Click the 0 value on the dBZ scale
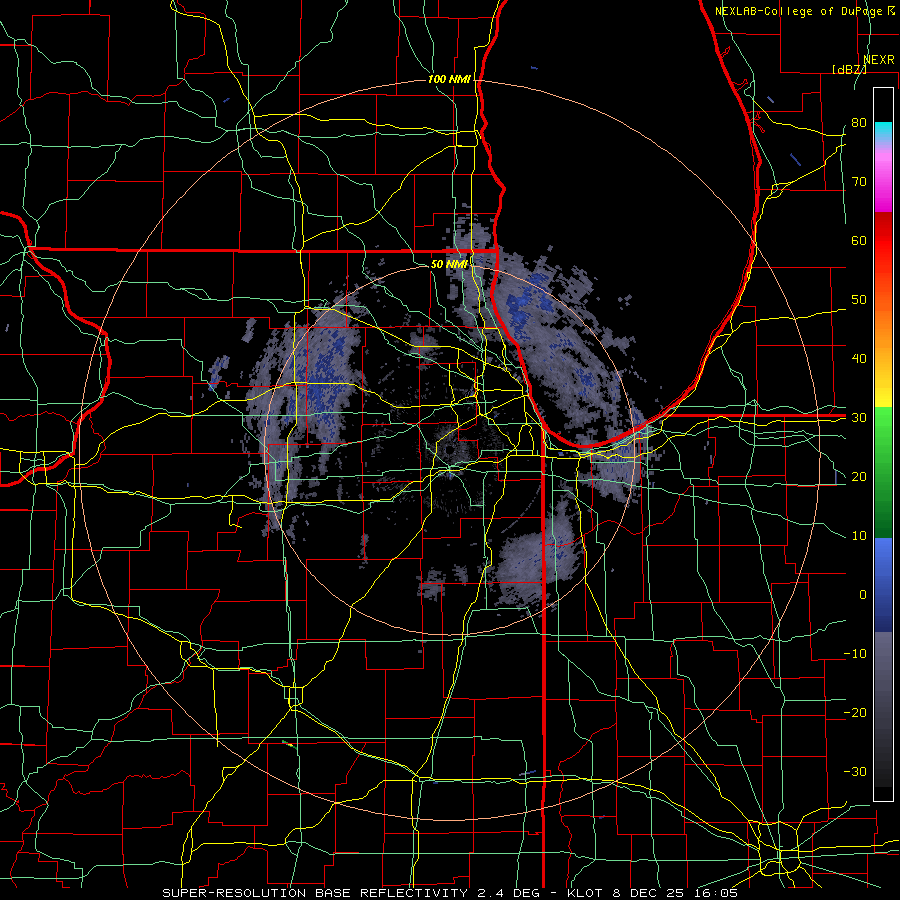The width and height of the screenshot is (900, 900). pos(863,595)
